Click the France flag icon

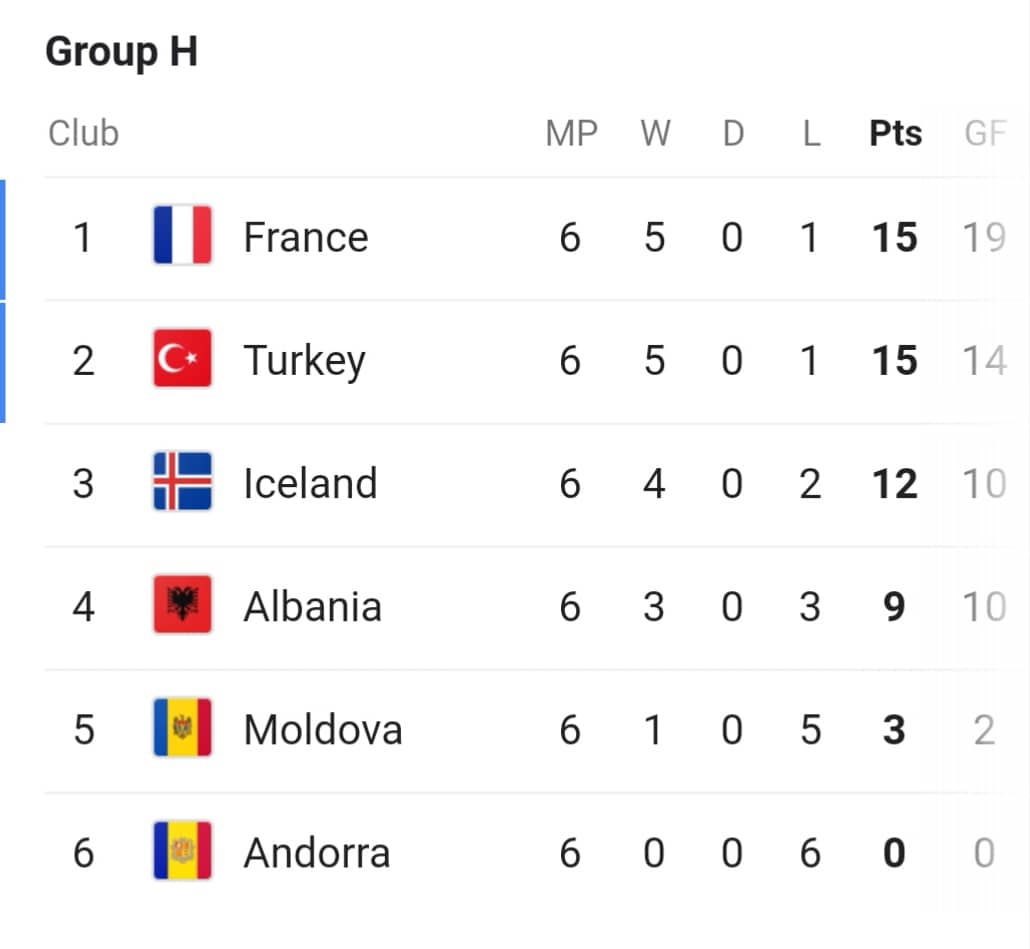[182, 235]
